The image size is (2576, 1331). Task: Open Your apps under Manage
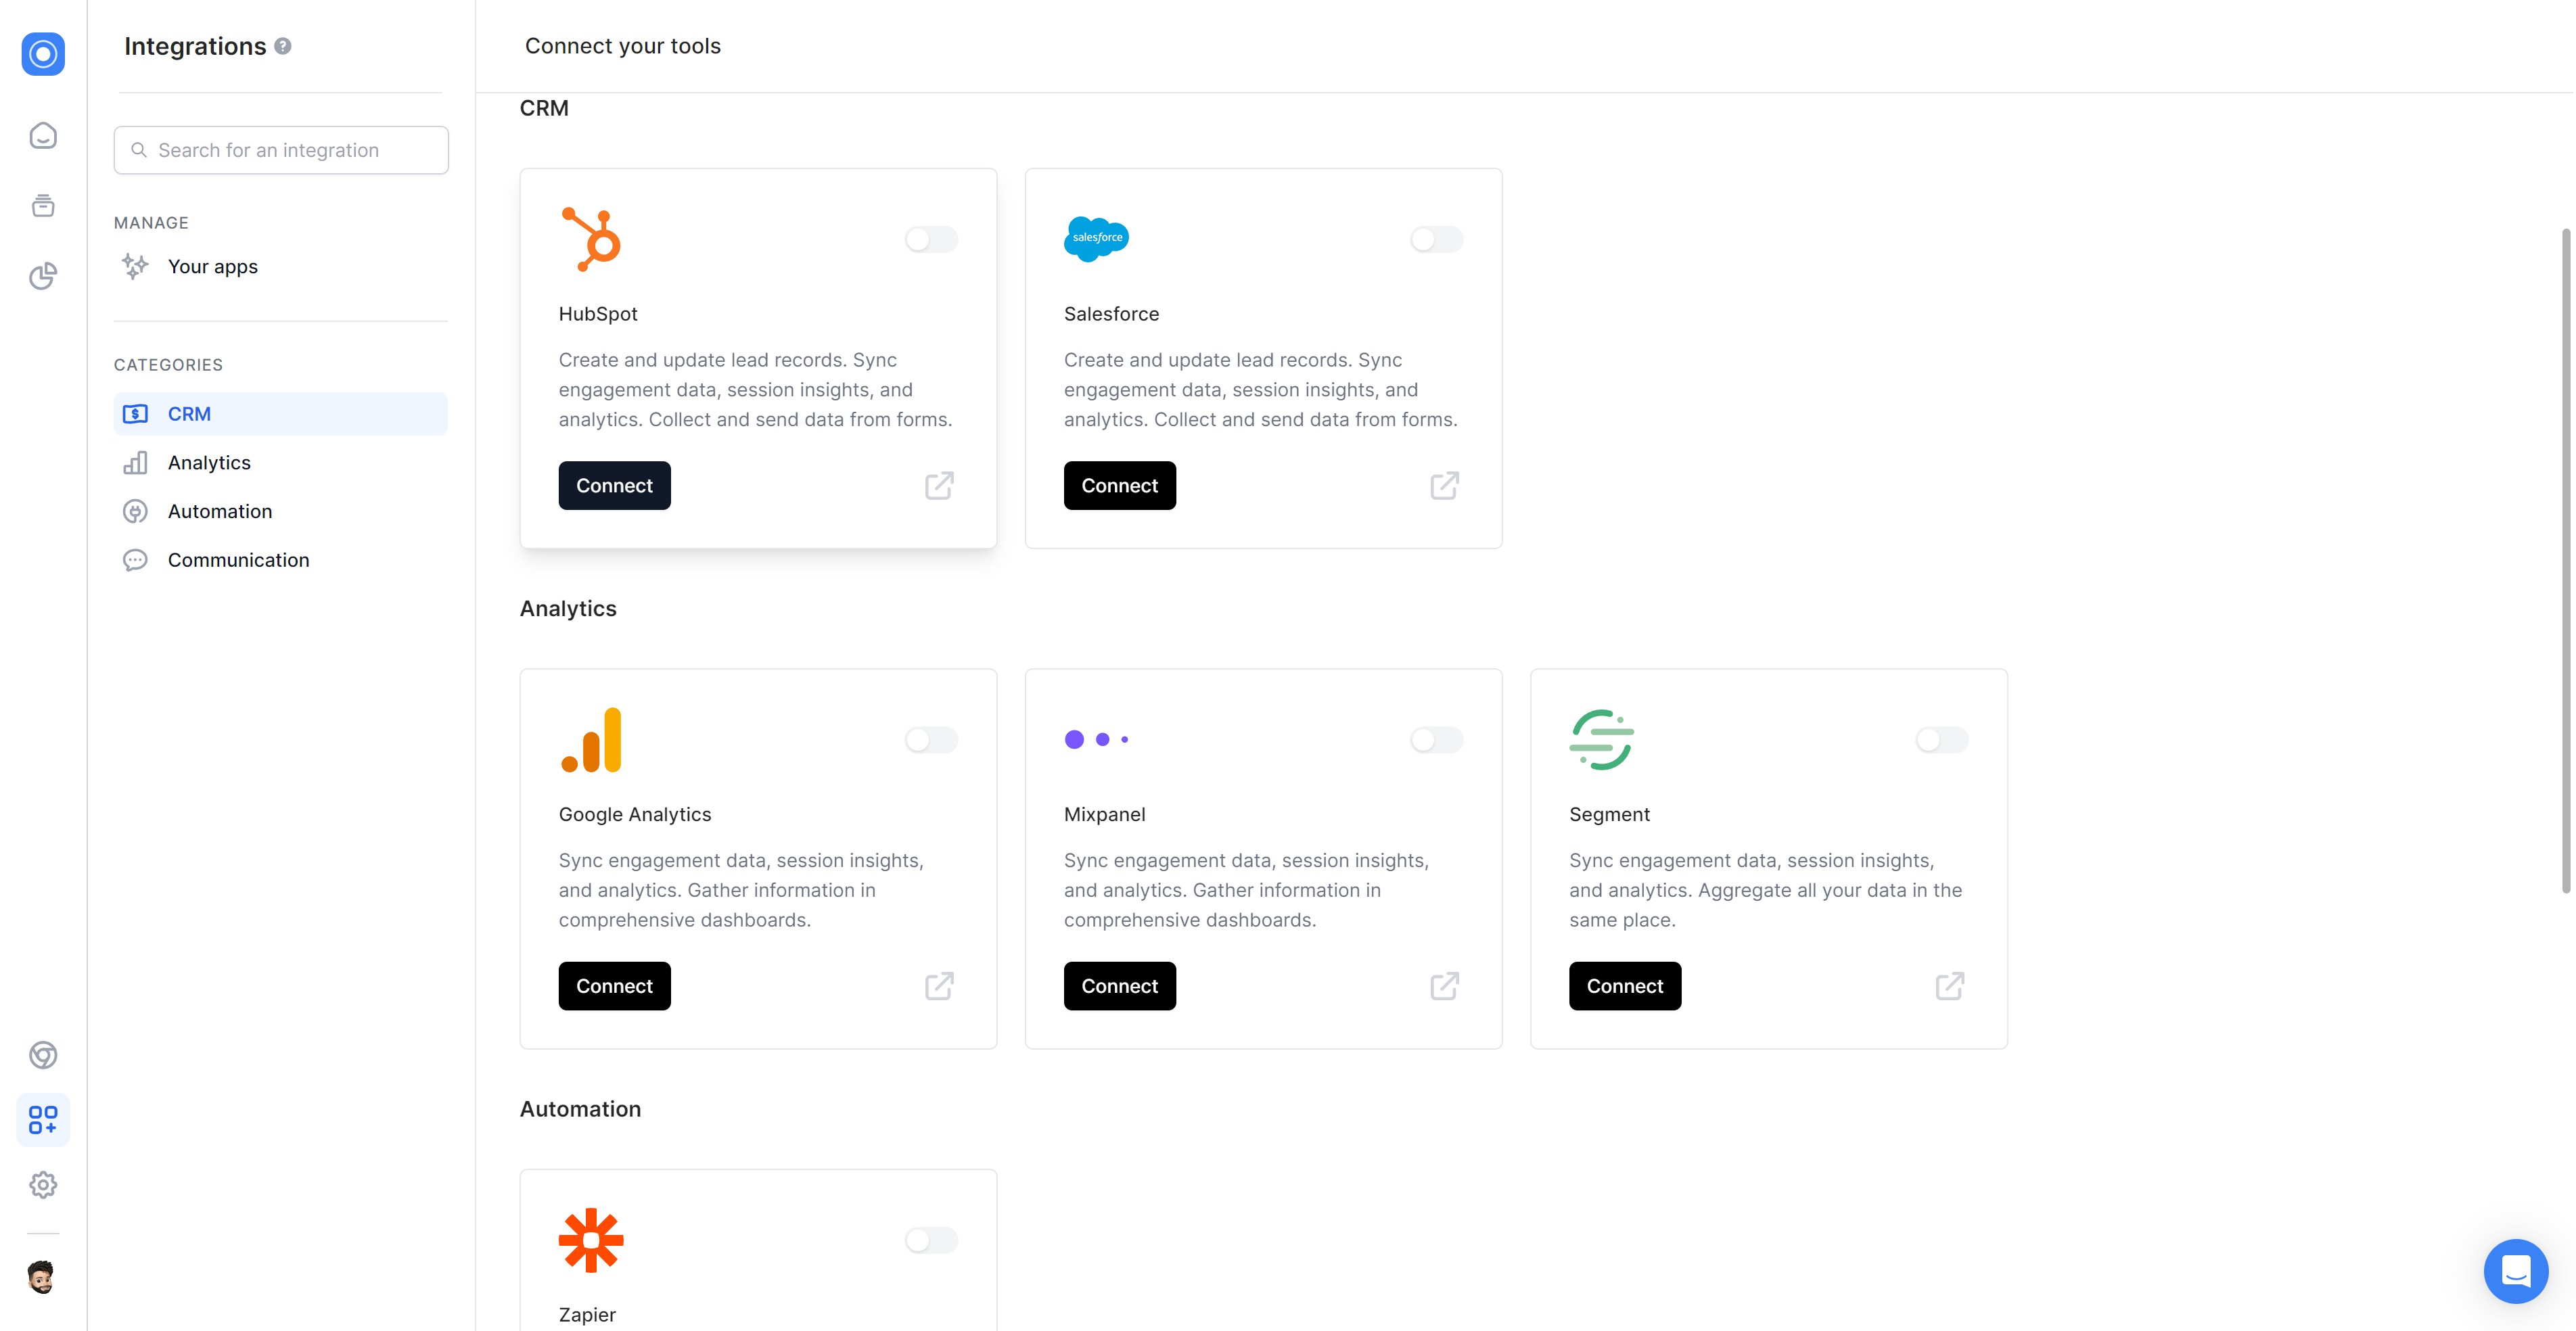[212, 266]
